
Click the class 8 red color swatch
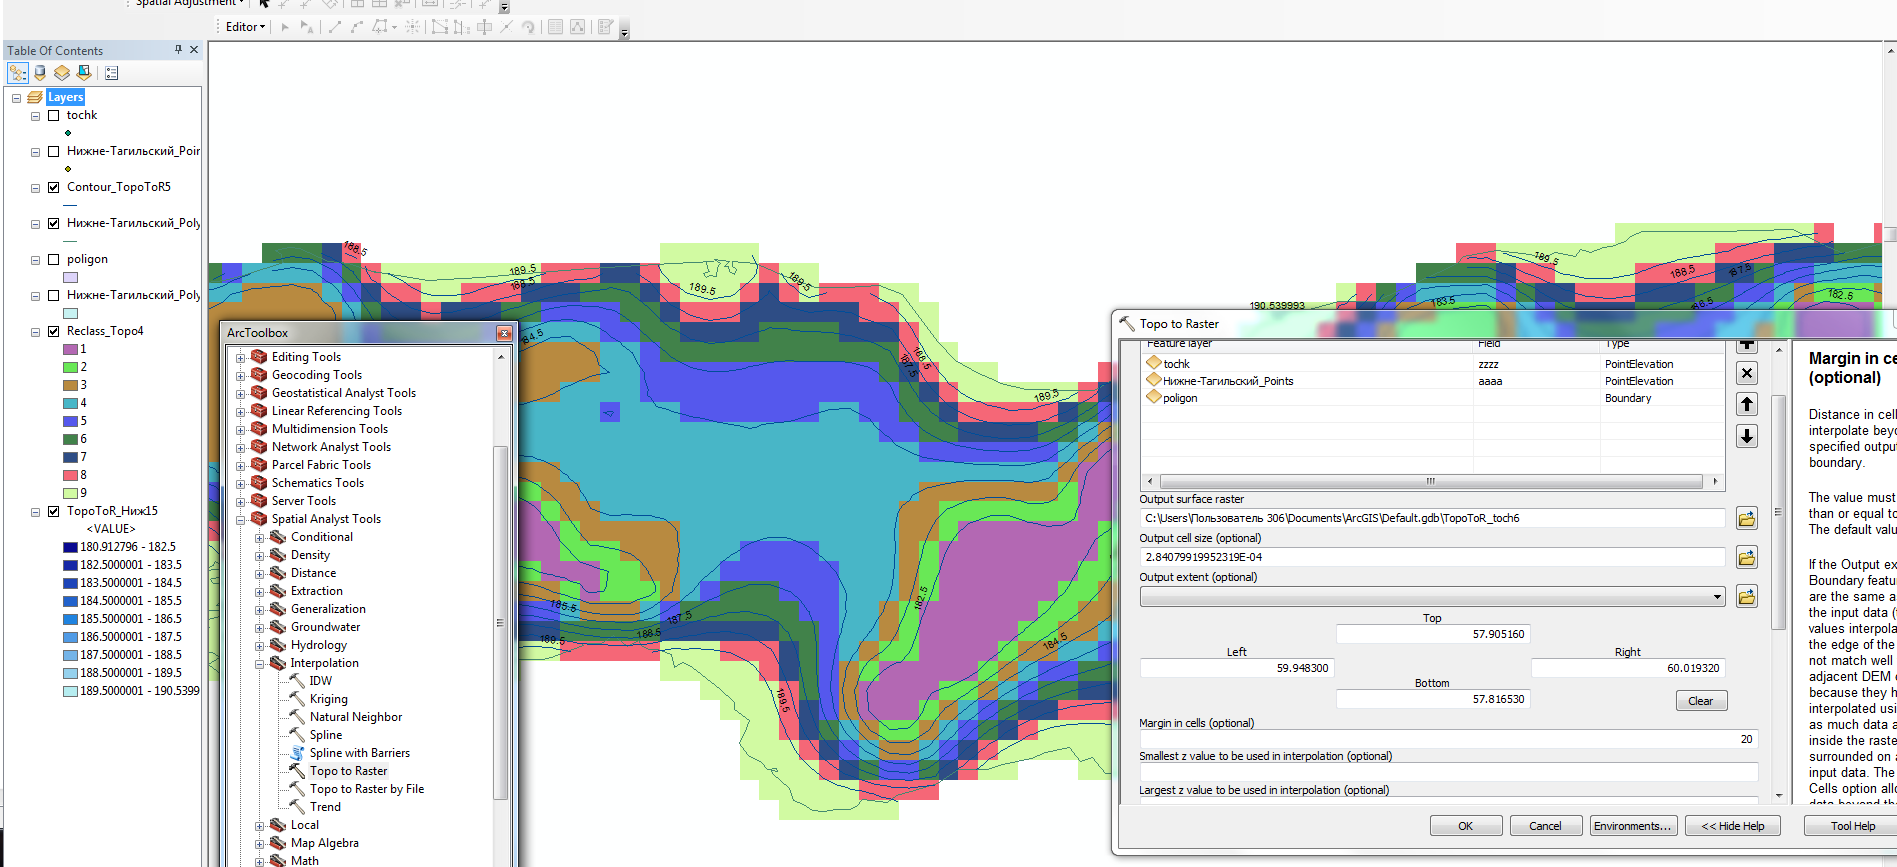click(70, 475)
